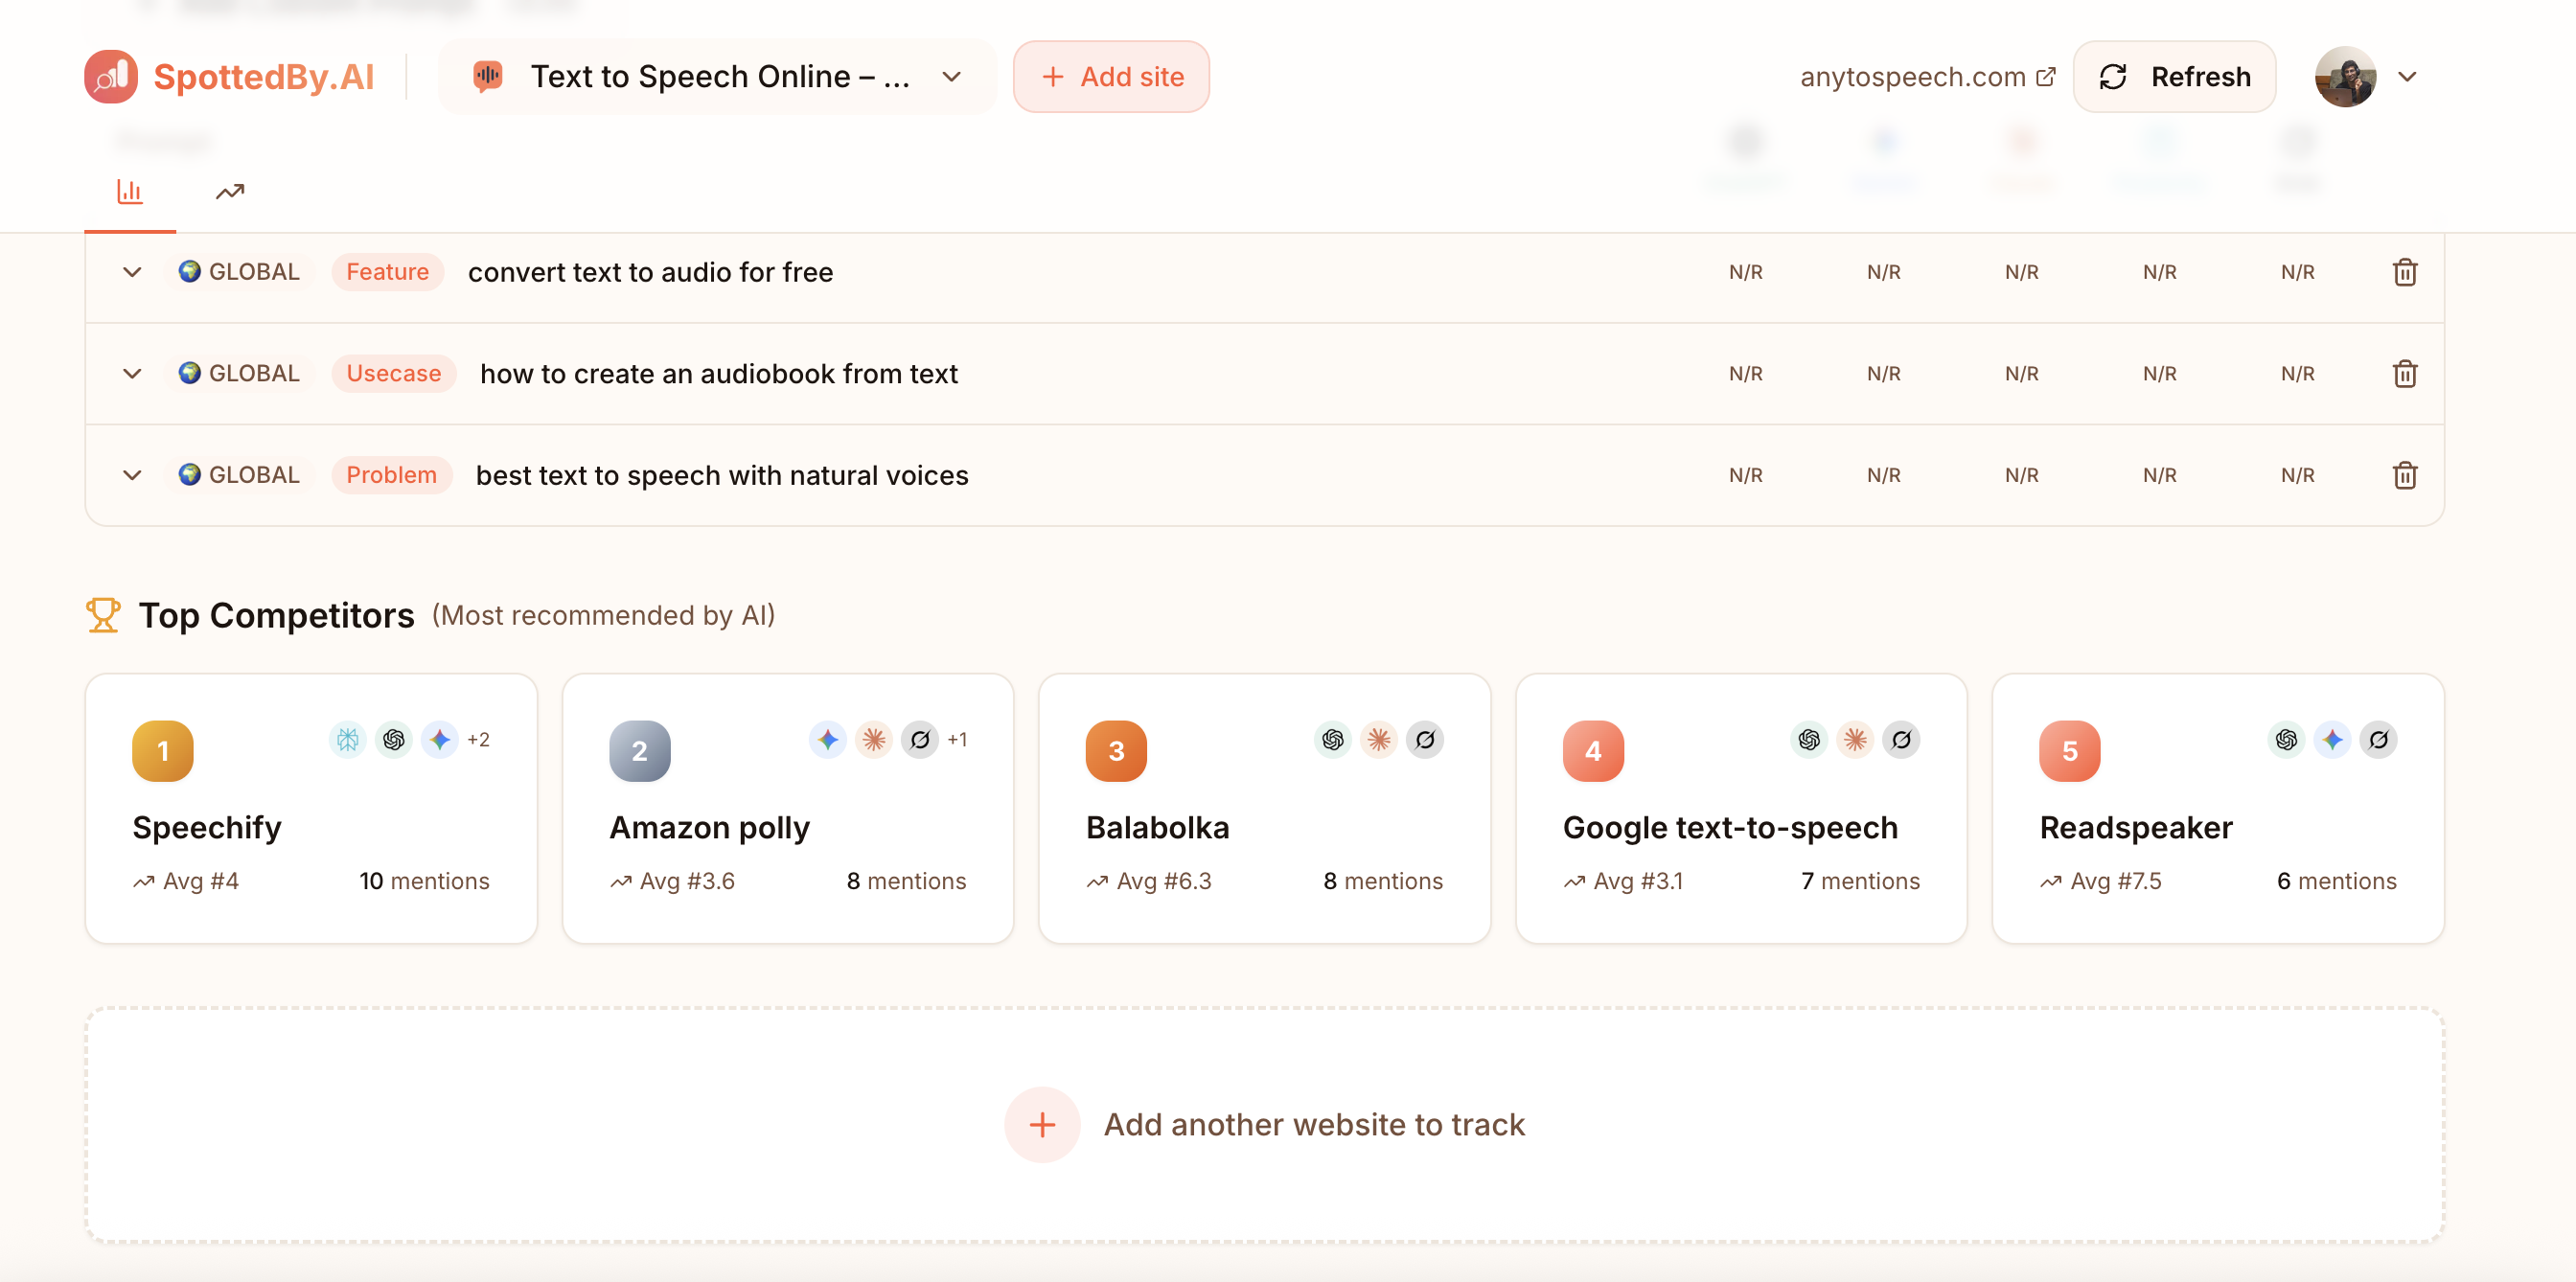Click the Grok icon on the Readspeaker card

[2379, 740]
